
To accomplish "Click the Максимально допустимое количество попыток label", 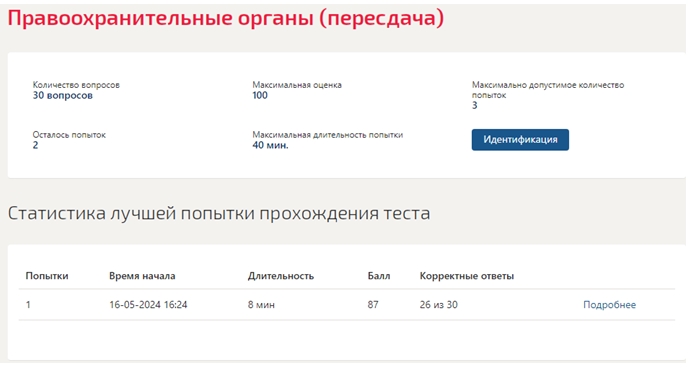I will [x=547, y=90].
